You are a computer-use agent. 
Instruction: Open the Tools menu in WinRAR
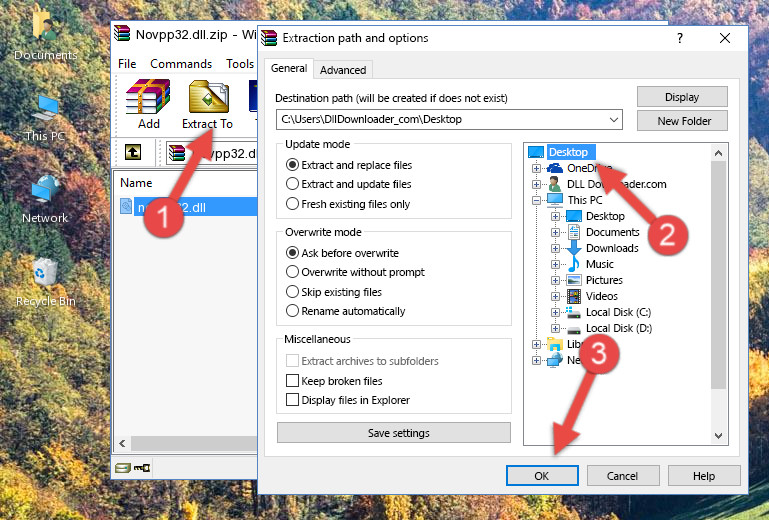(x=240, y=64)
